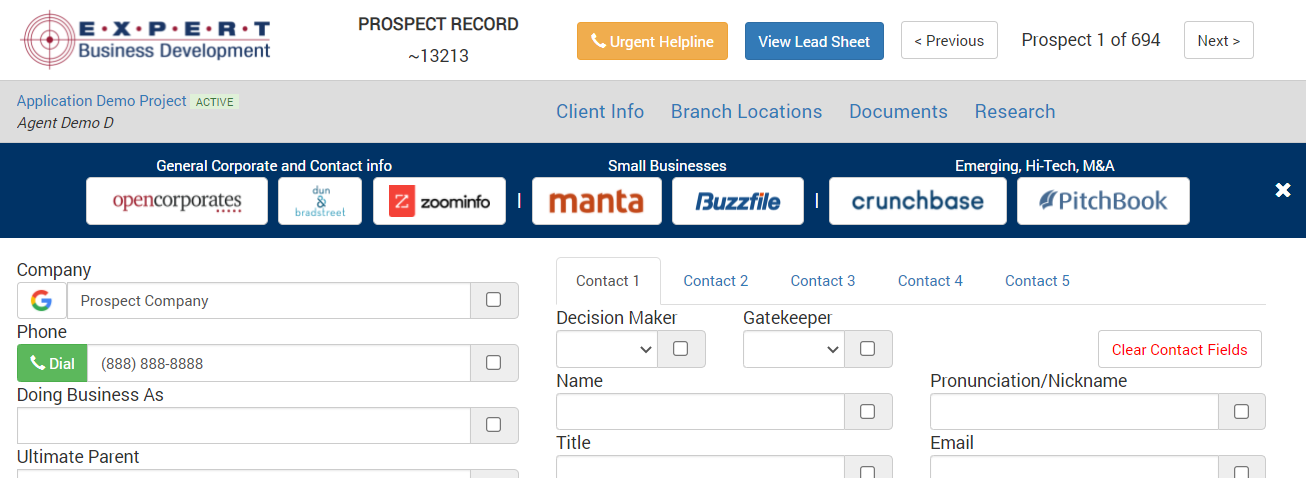
Task: Switch to the Contact 1 tab
Action: pyautogui.click(x=608, y=281)
